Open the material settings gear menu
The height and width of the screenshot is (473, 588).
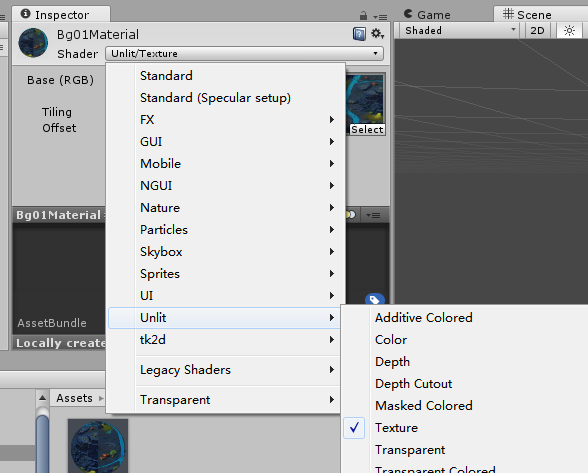point(377,34)
